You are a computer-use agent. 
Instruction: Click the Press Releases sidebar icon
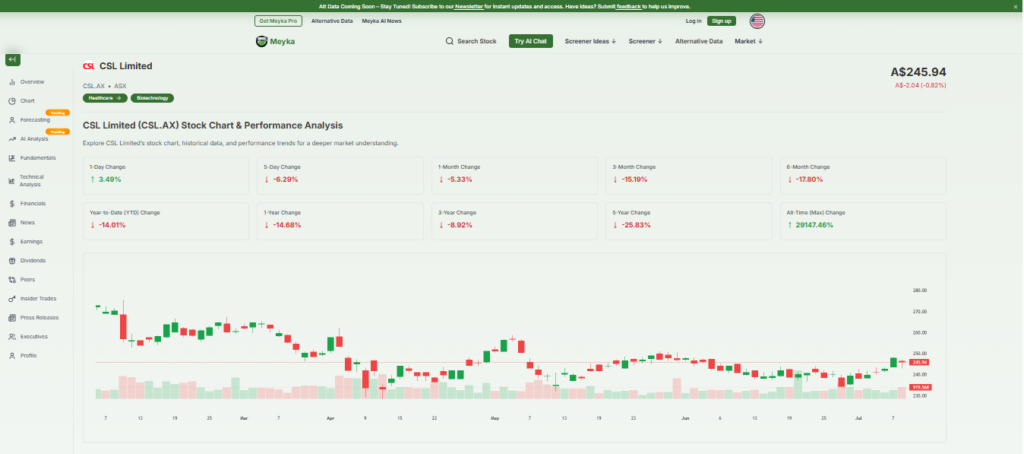pos(11,317)
